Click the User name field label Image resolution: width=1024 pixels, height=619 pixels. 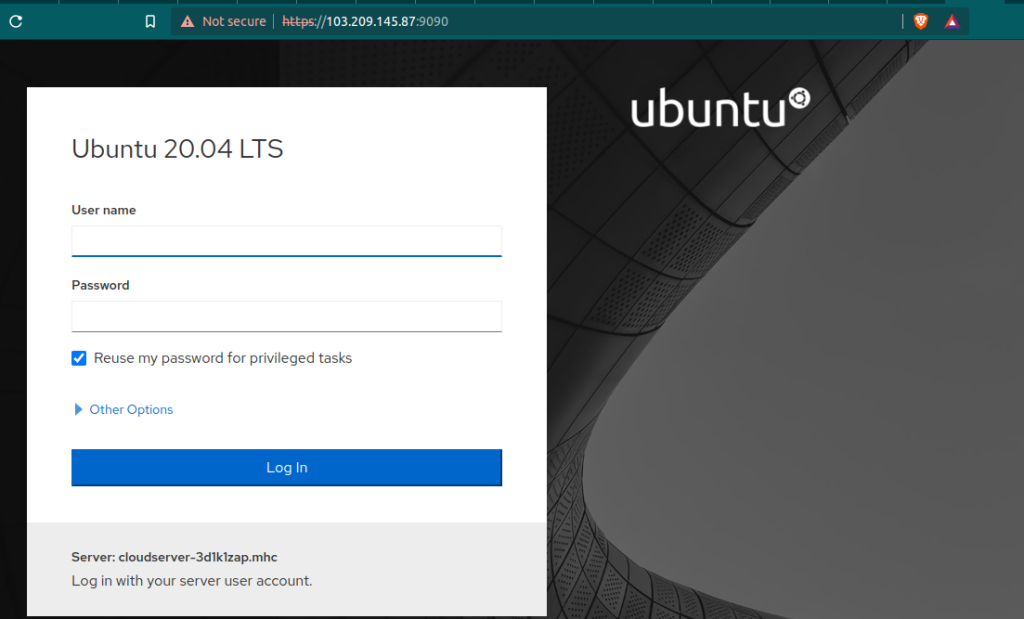tap(104, 210)
